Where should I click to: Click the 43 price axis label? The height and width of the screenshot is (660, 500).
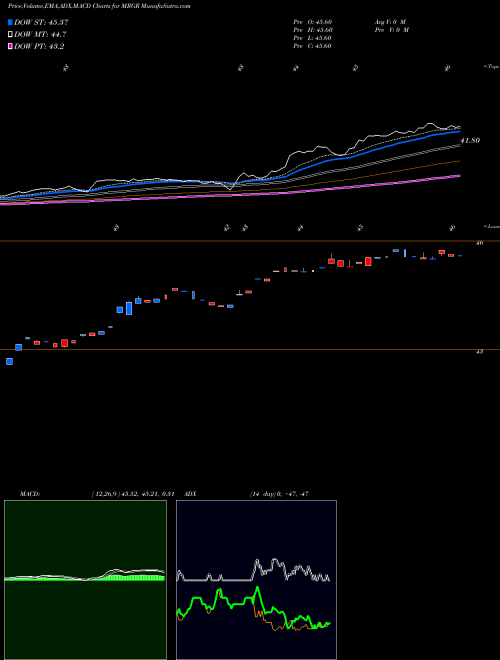click(x=479, y=351)
